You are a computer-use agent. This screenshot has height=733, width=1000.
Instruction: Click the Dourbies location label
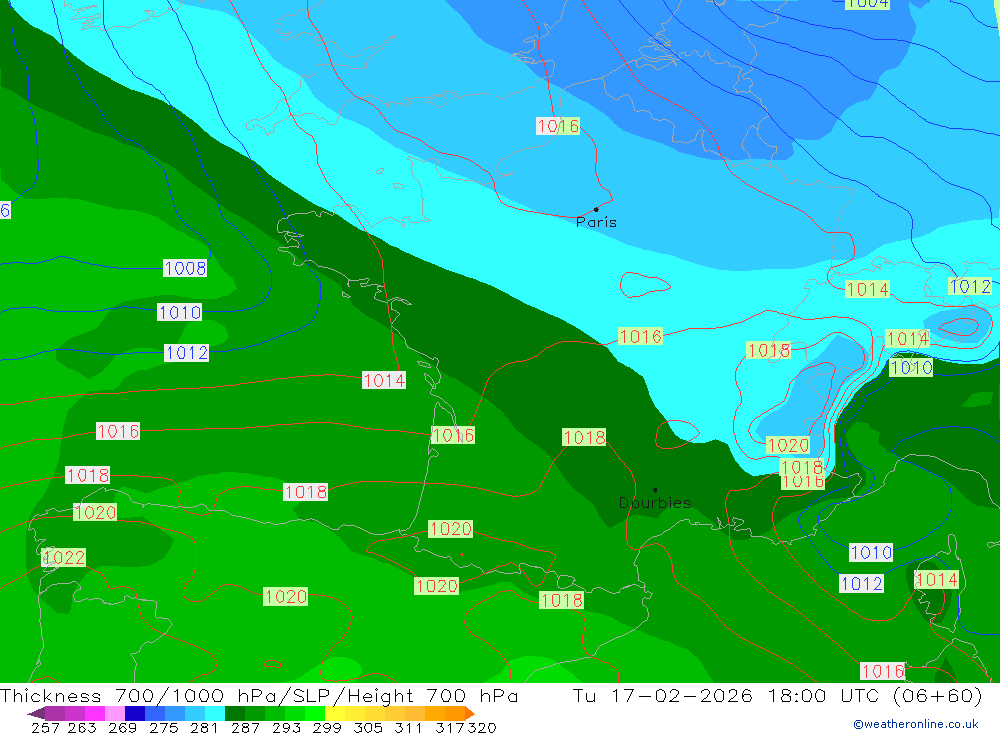(x=655, y=503)
